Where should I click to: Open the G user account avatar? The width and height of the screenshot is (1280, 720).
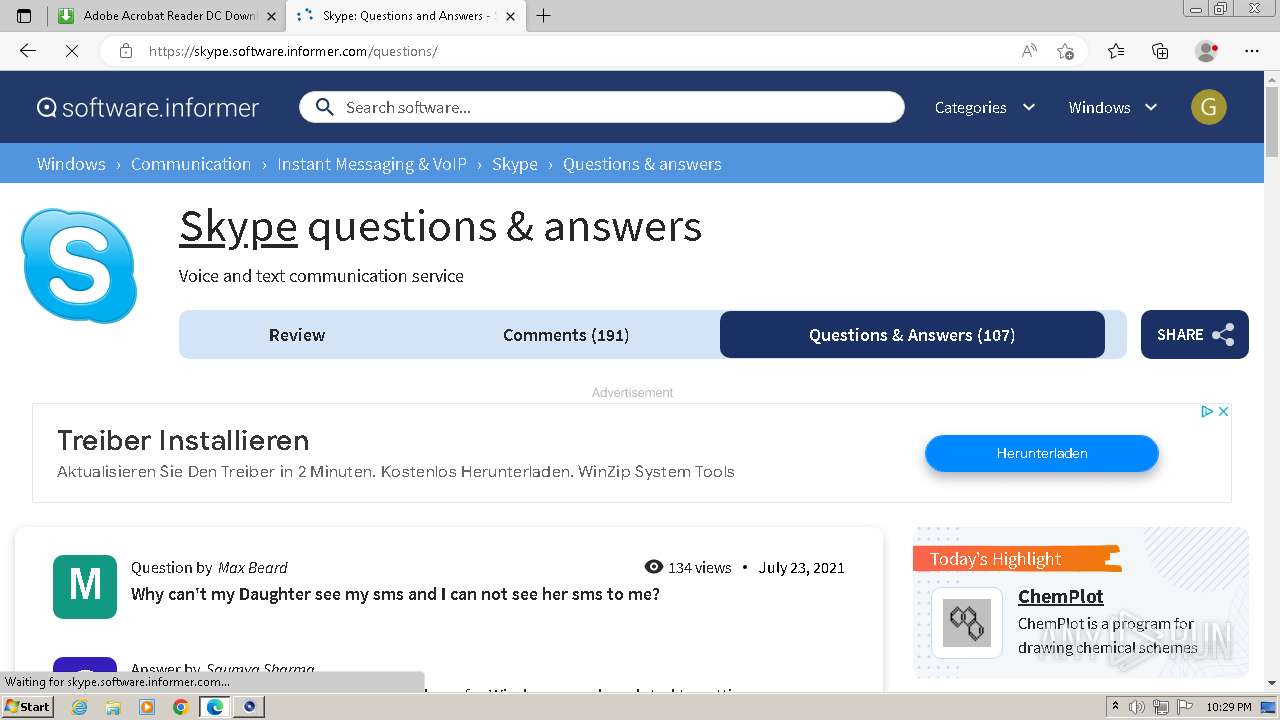1209,107
